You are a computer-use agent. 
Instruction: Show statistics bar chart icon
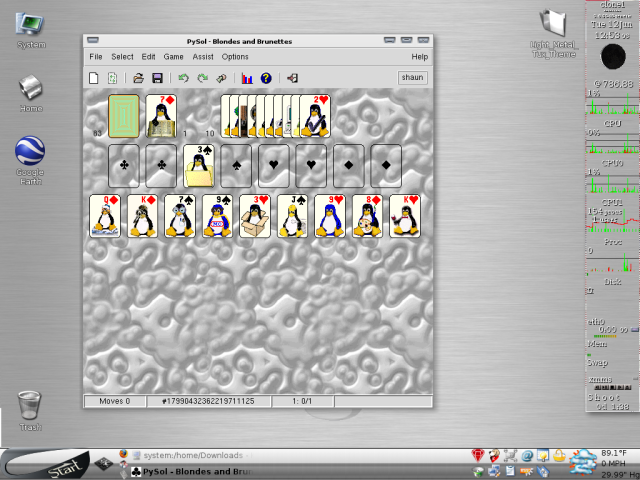pos(247,78)
